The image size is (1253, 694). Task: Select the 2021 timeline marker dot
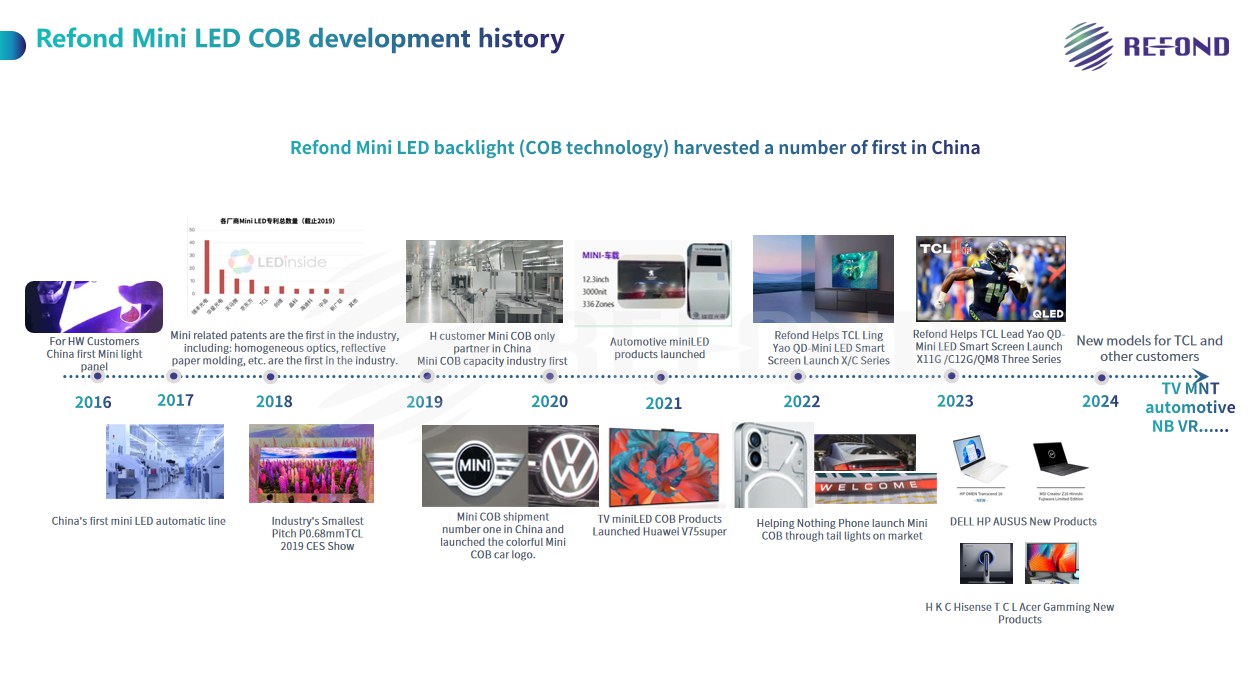coord(661,377)
